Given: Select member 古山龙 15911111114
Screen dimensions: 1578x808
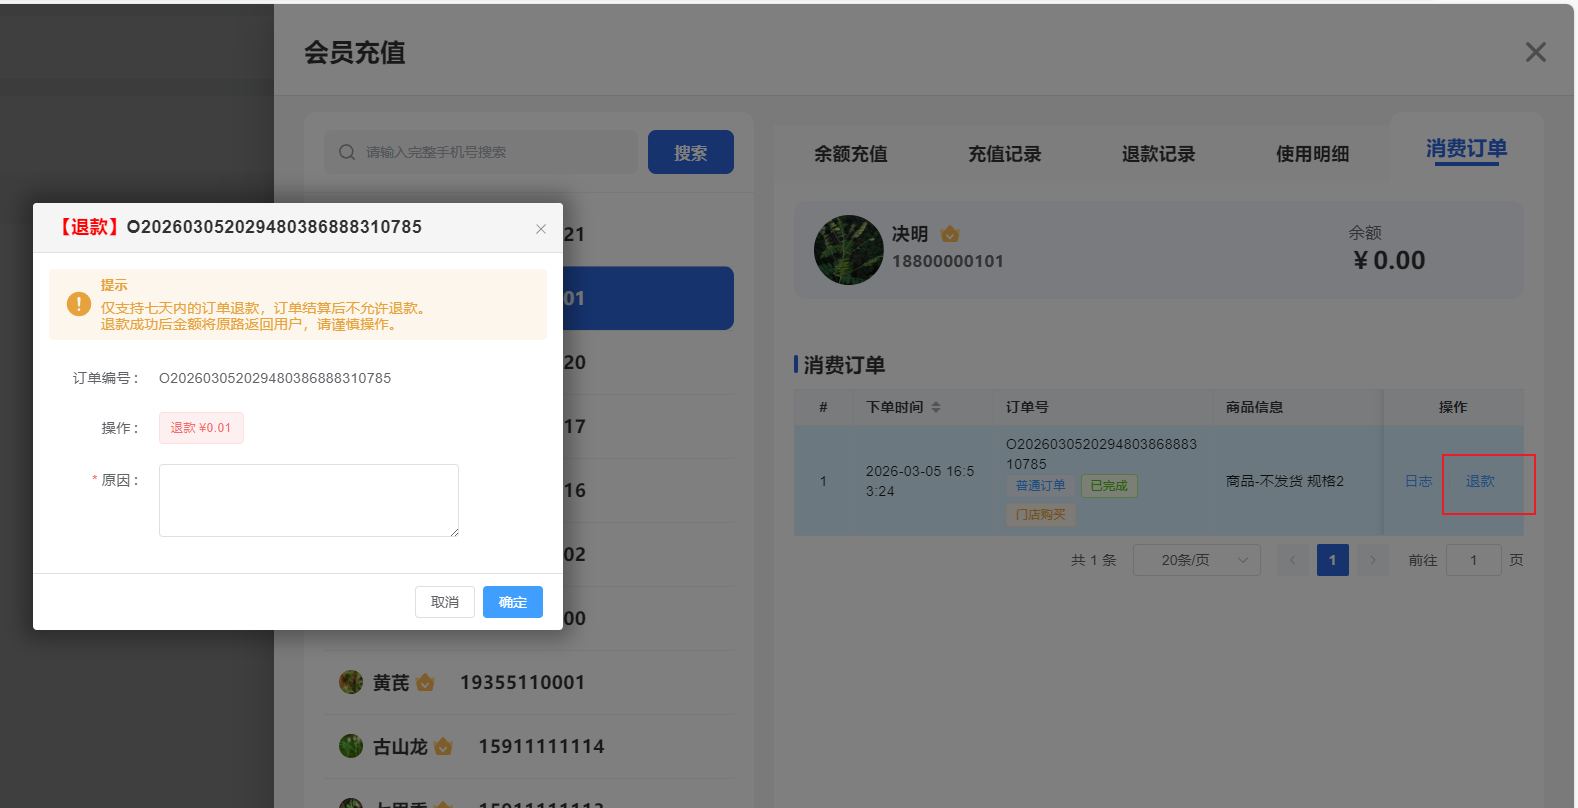Looking at the screenshot, I should click(x=529, y=746).
